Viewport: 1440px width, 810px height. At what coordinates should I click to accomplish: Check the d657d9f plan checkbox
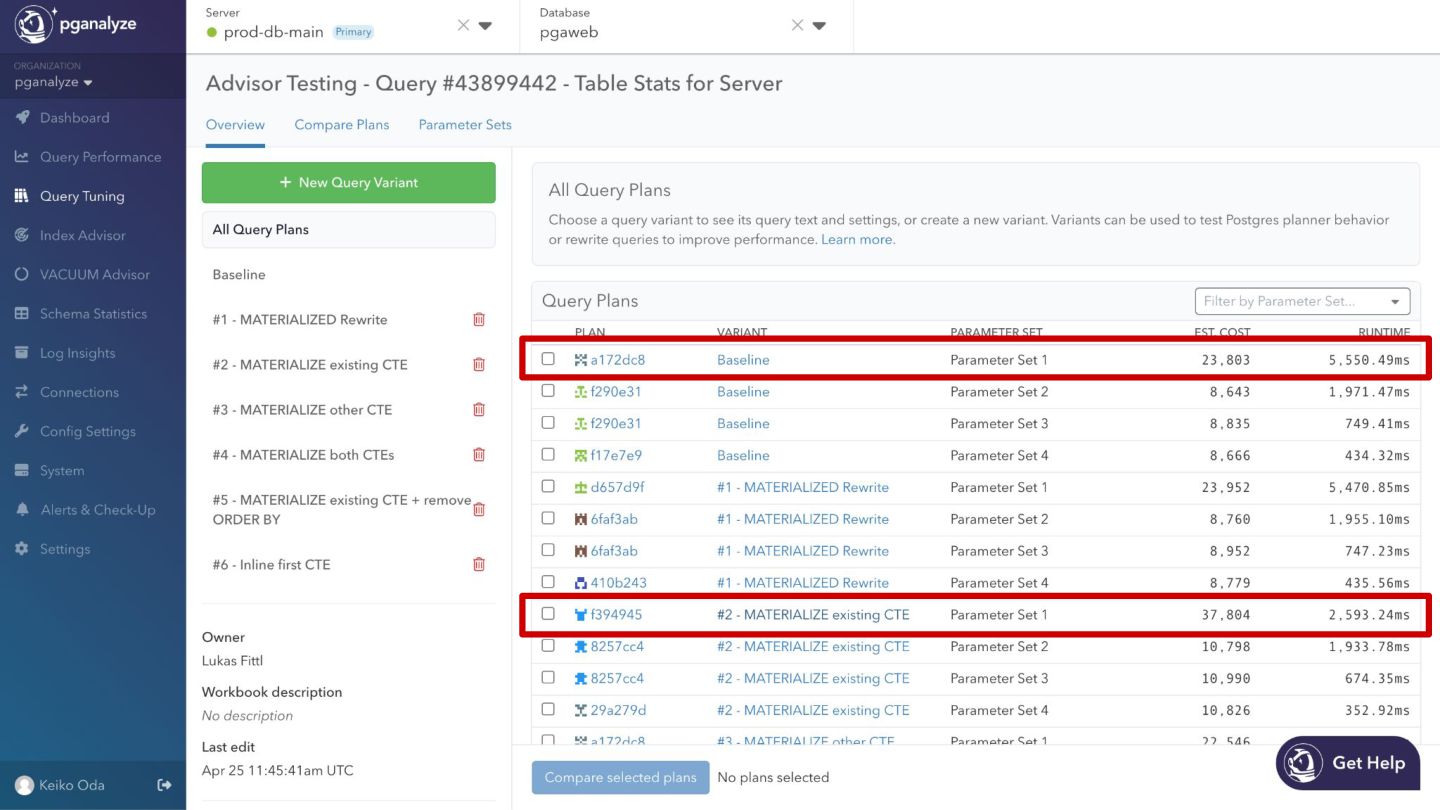coord(548,487)
